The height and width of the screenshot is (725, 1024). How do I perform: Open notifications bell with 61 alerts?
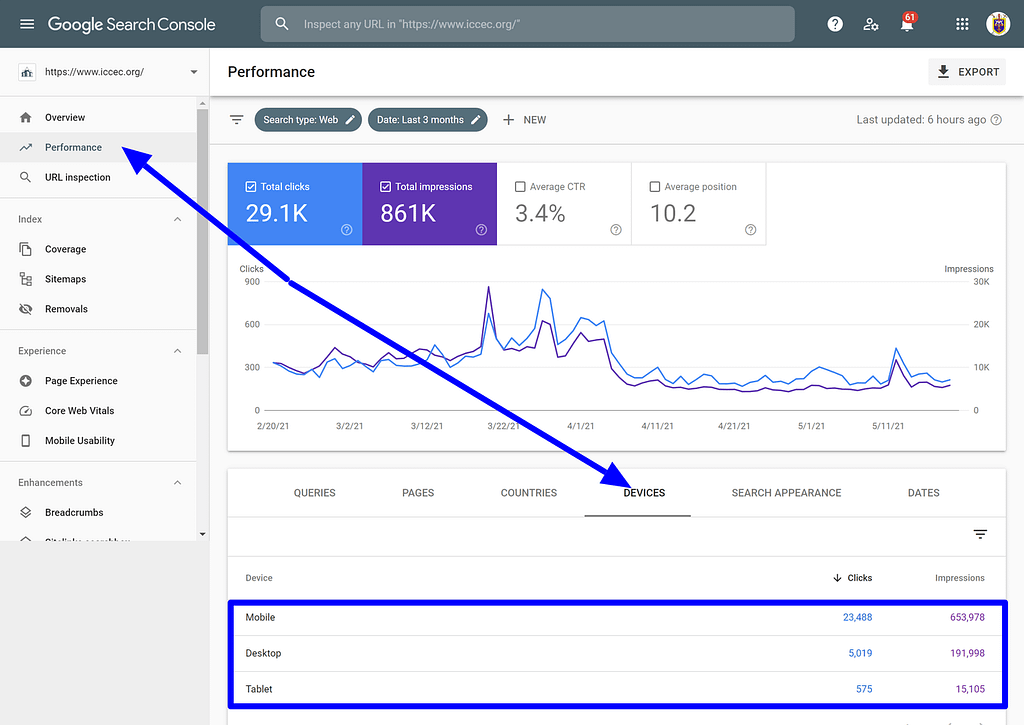pos(907,24)
